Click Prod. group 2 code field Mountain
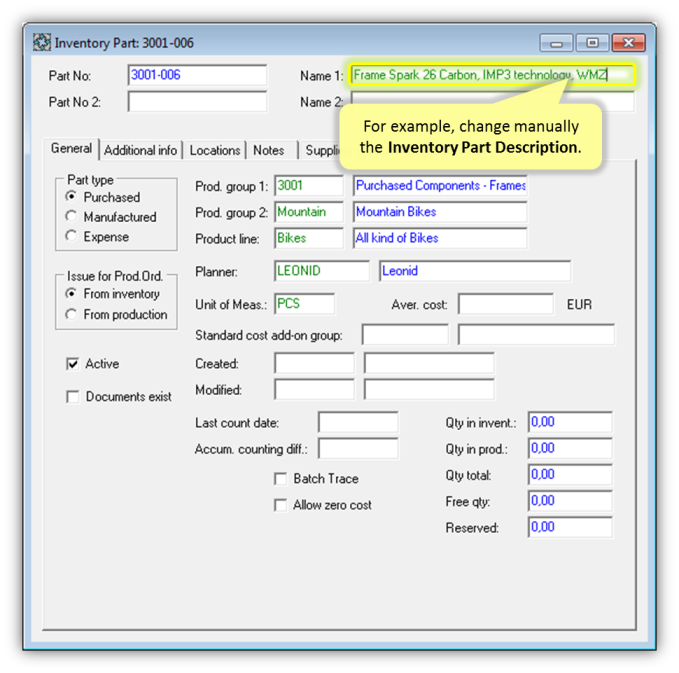 [x=309, y=212]
